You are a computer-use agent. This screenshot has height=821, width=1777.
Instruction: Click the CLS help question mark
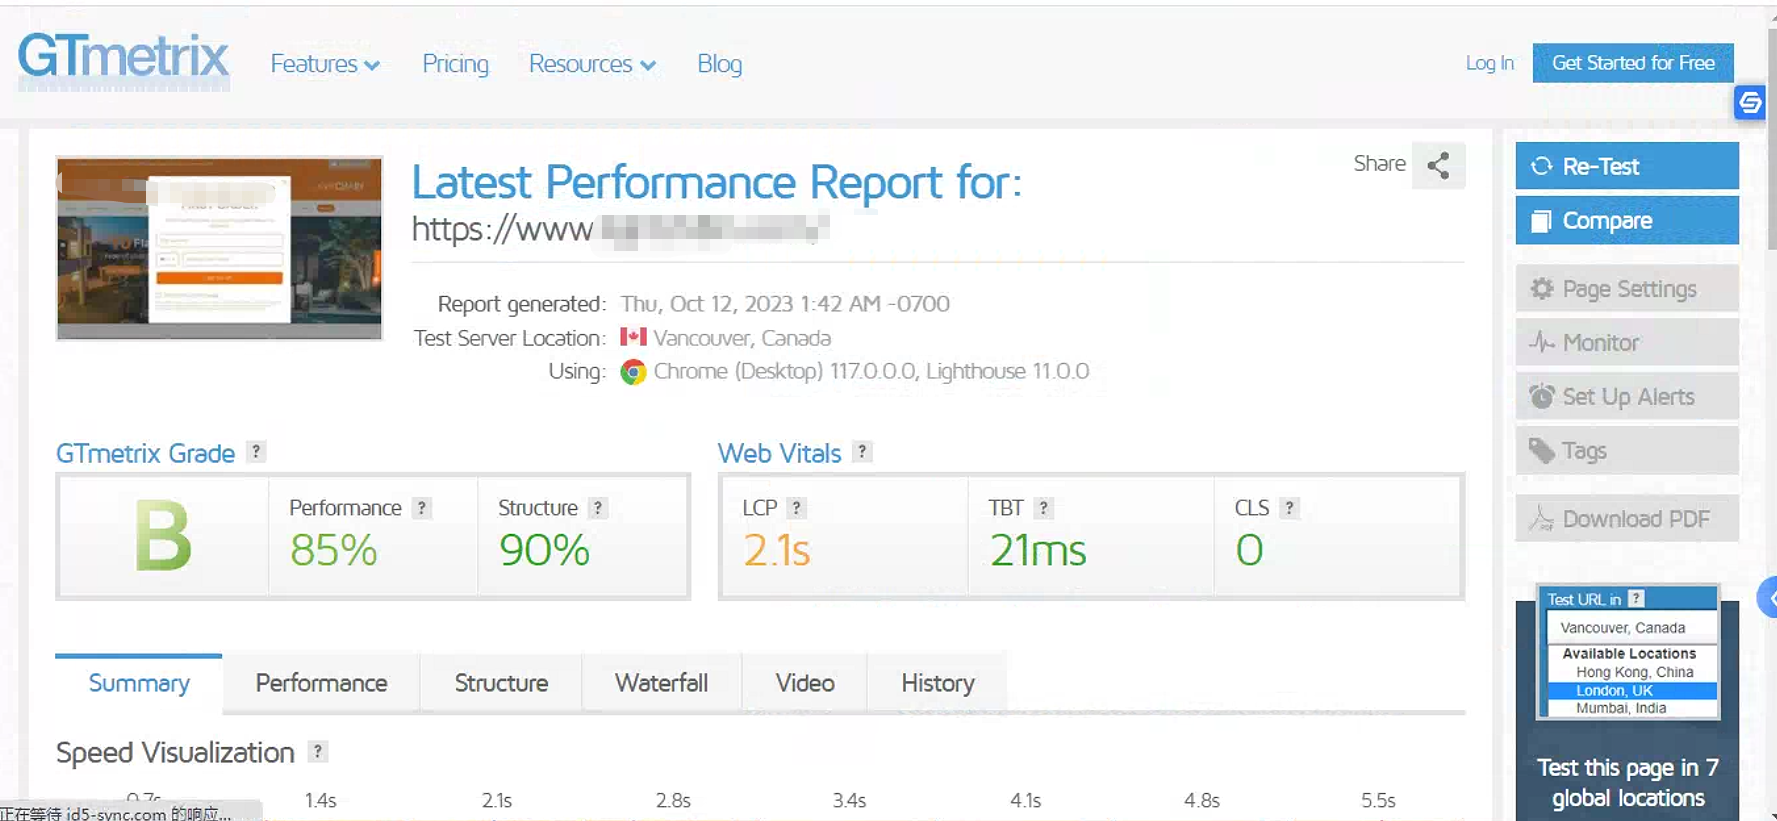(1289, 508)
